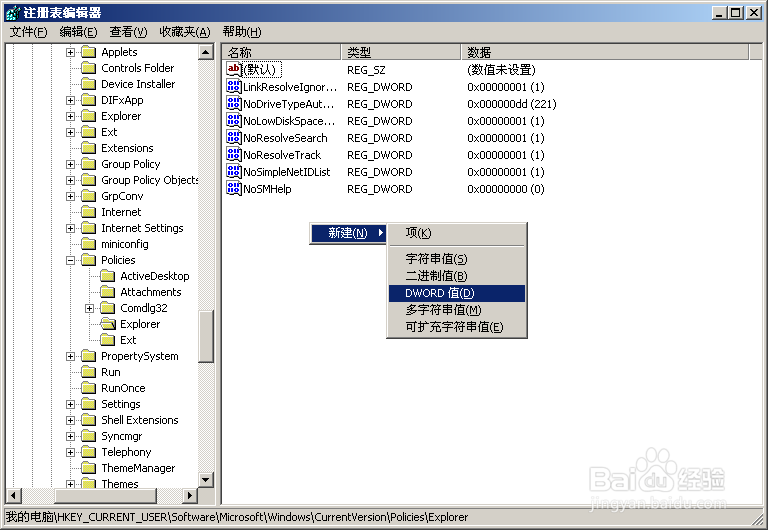
Task: Click the tree scrollbar down arrow
Action: click(x=206, y=480)
